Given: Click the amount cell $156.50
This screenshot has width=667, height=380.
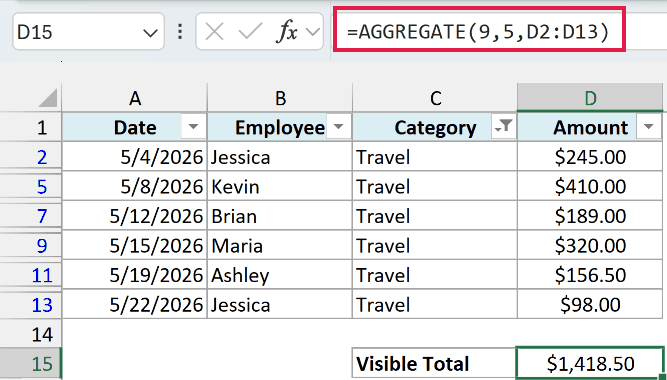Looking at the screenshot, I should (x=590, y=275).
